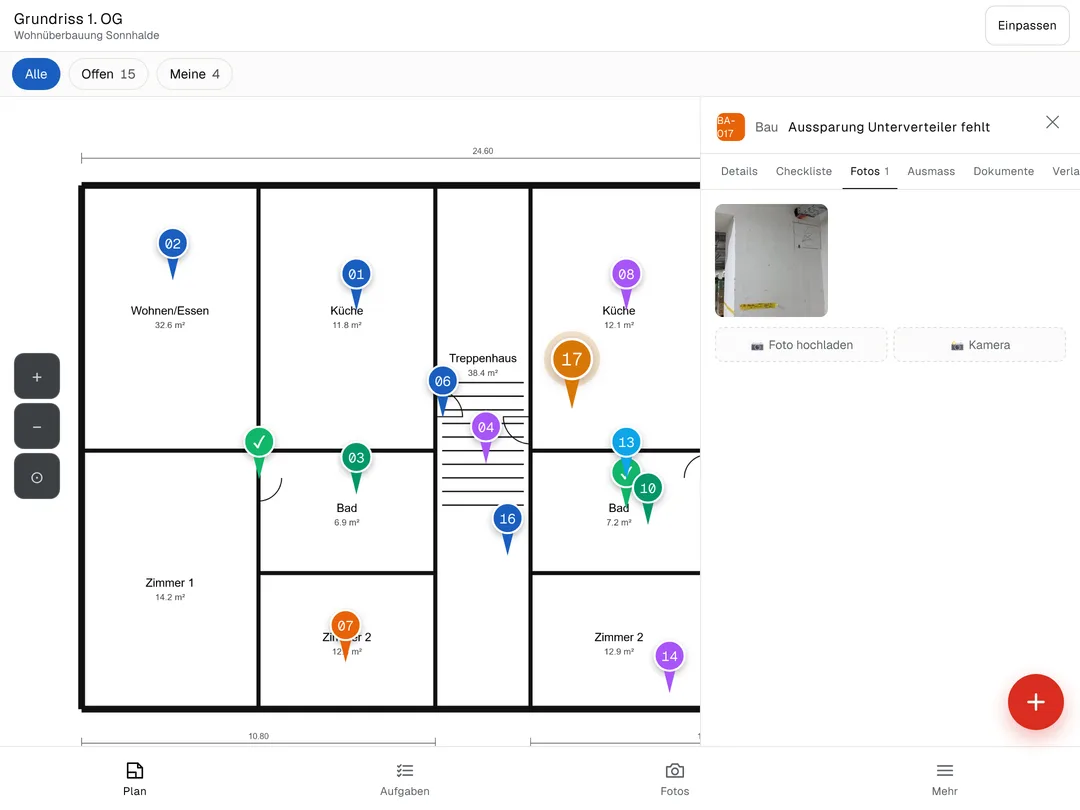This screenshot has width=1080, height=810.
Task: Select blue pin 16
Action: point(508,519)
